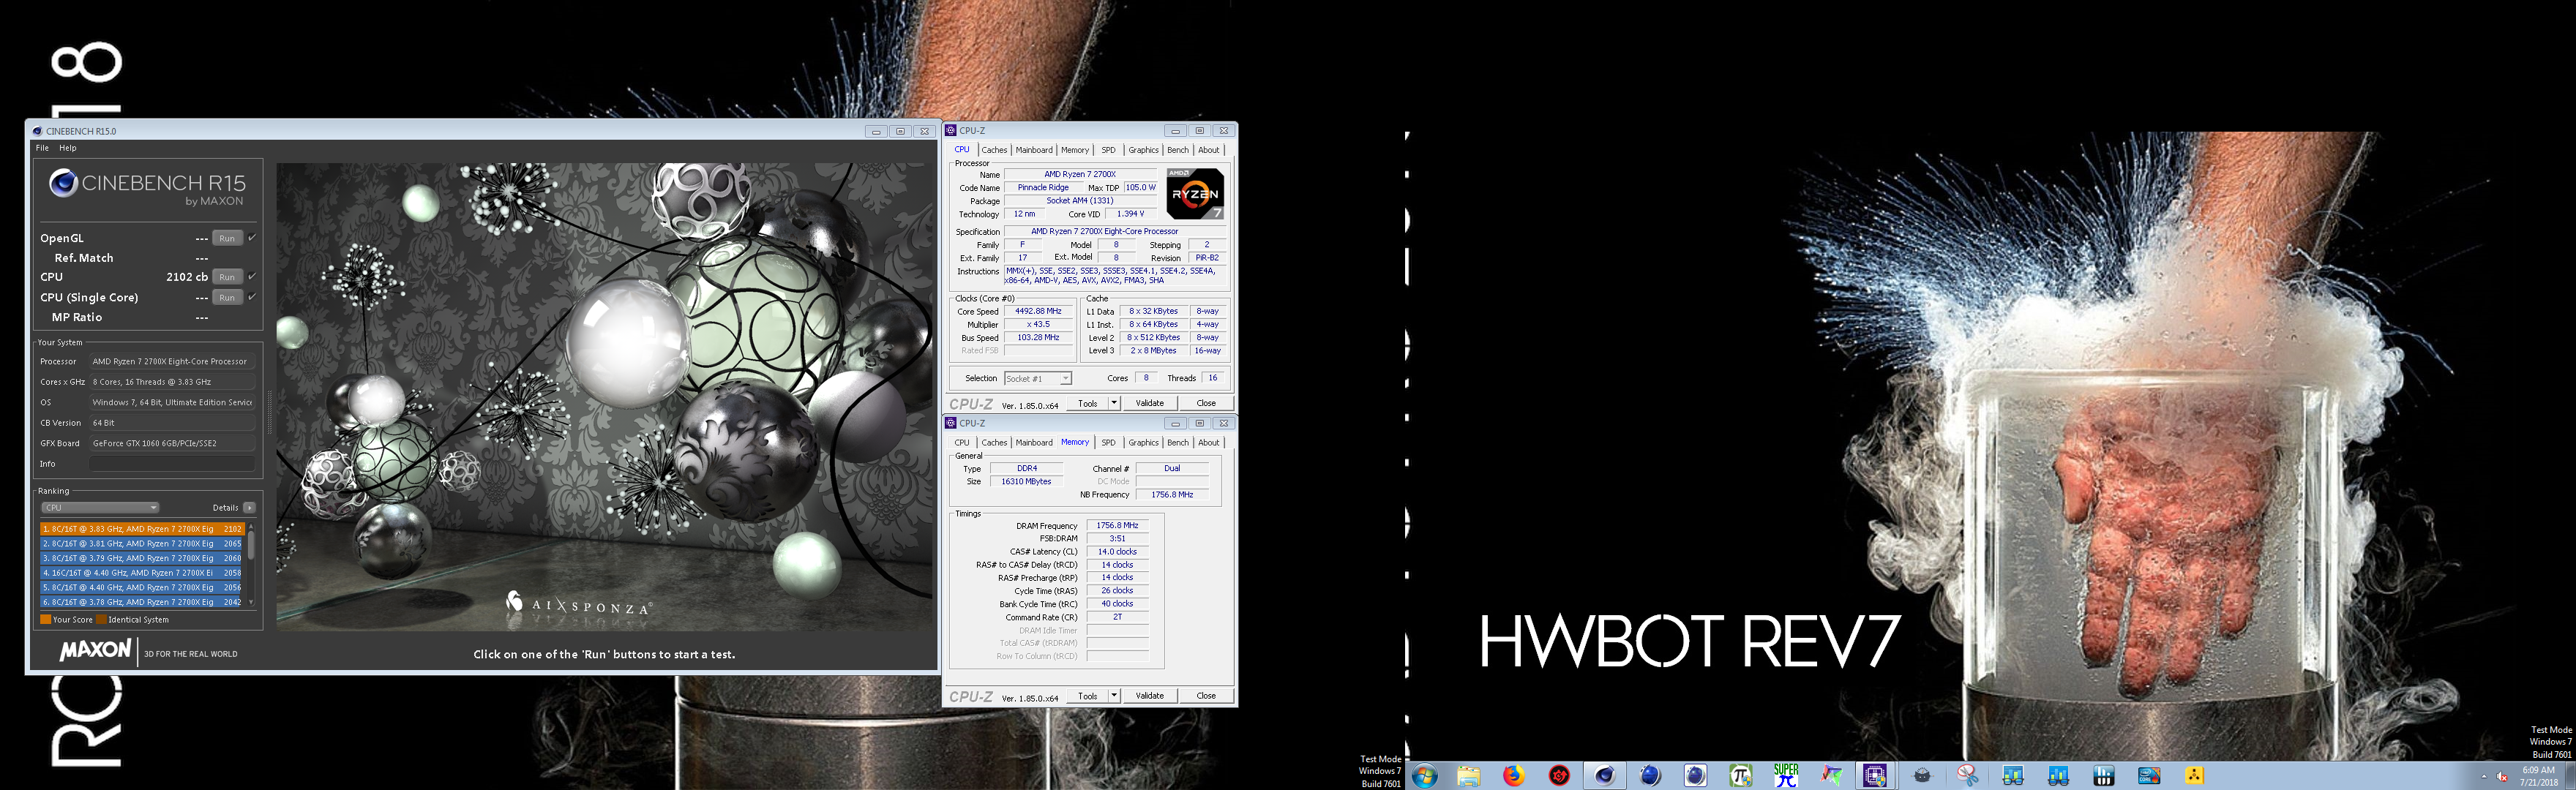Open CPU tab in bottom CPU-Z window
The width and height of the screenshot is (2576, 790).
962,443
